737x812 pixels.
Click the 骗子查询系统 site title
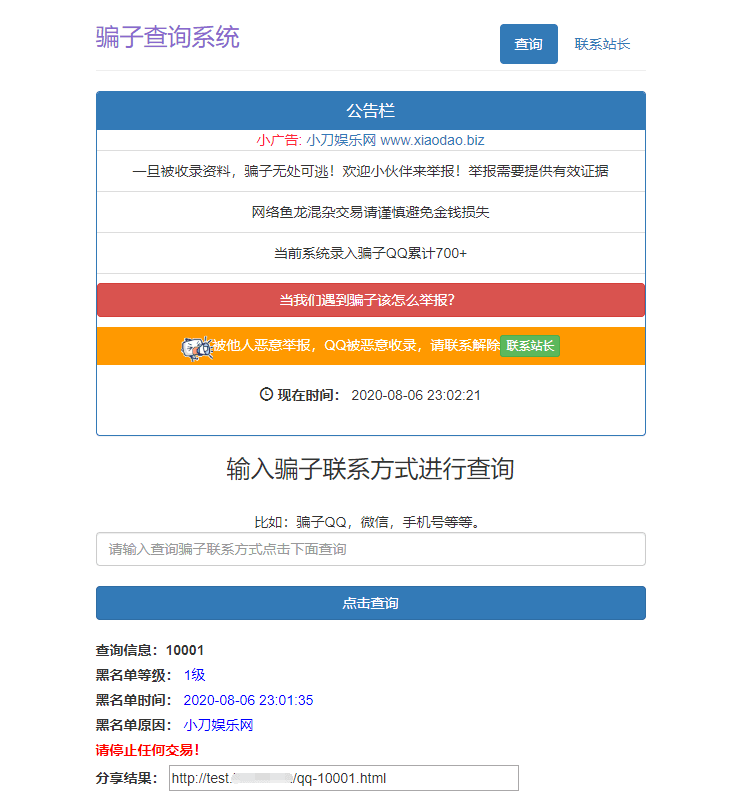click(x=168, y=37)
